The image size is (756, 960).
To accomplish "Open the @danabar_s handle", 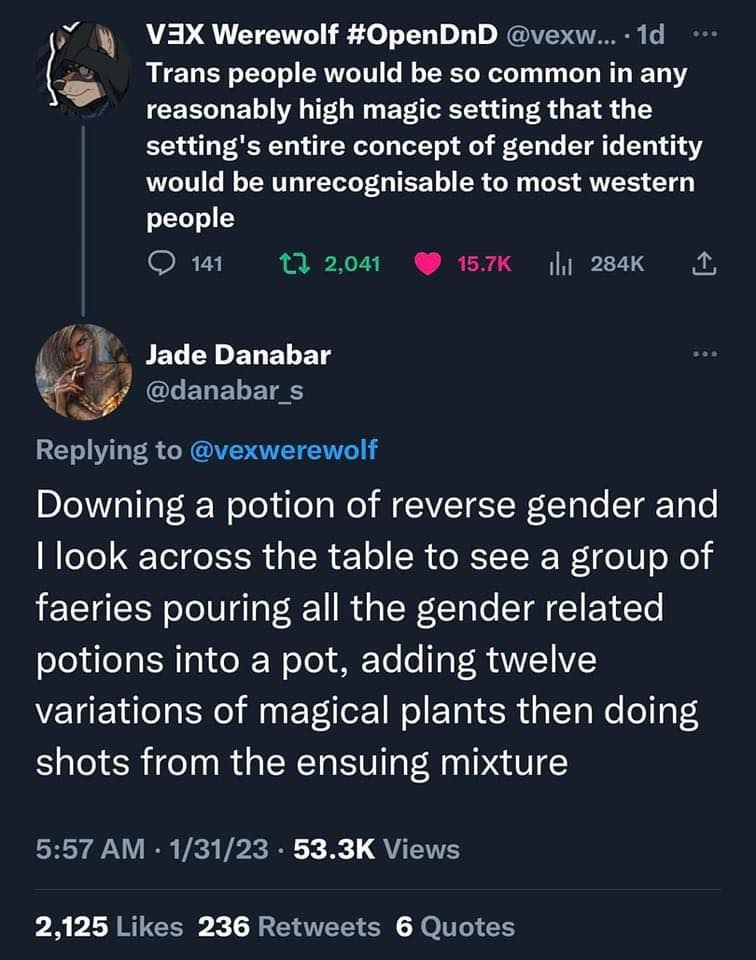I will coord(224,391).
